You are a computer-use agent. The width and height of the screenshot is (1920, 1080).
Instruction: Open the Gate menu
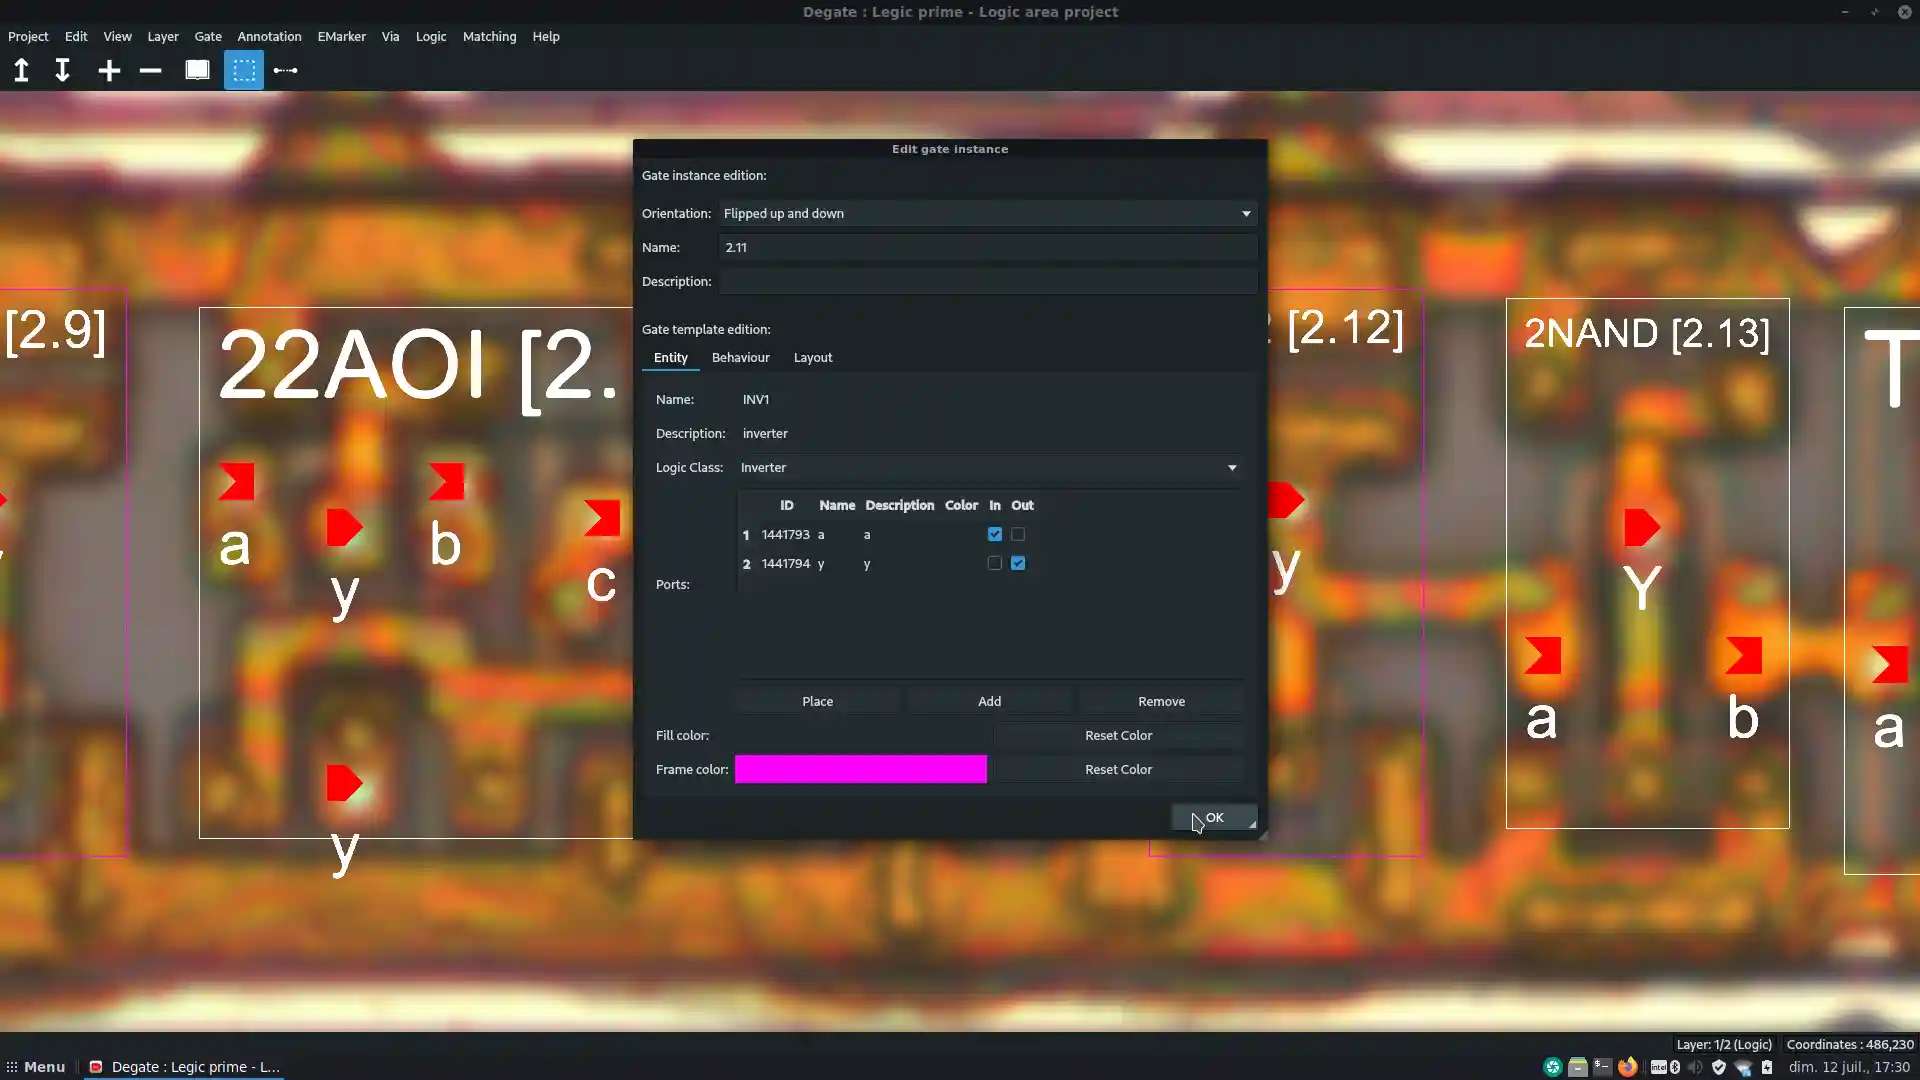tap(208, 36)
